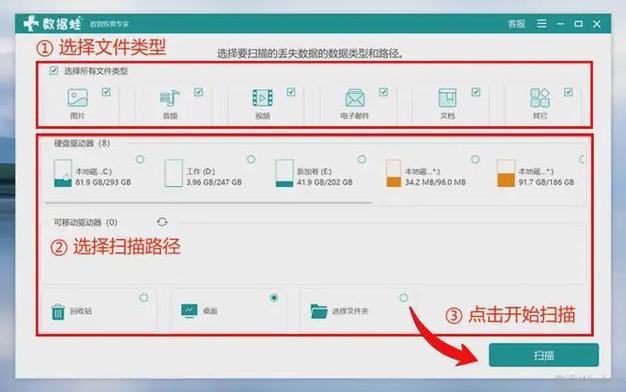Uncheck the 文档 checkbox
Screen dimensions: 626x392
(475, 92)
